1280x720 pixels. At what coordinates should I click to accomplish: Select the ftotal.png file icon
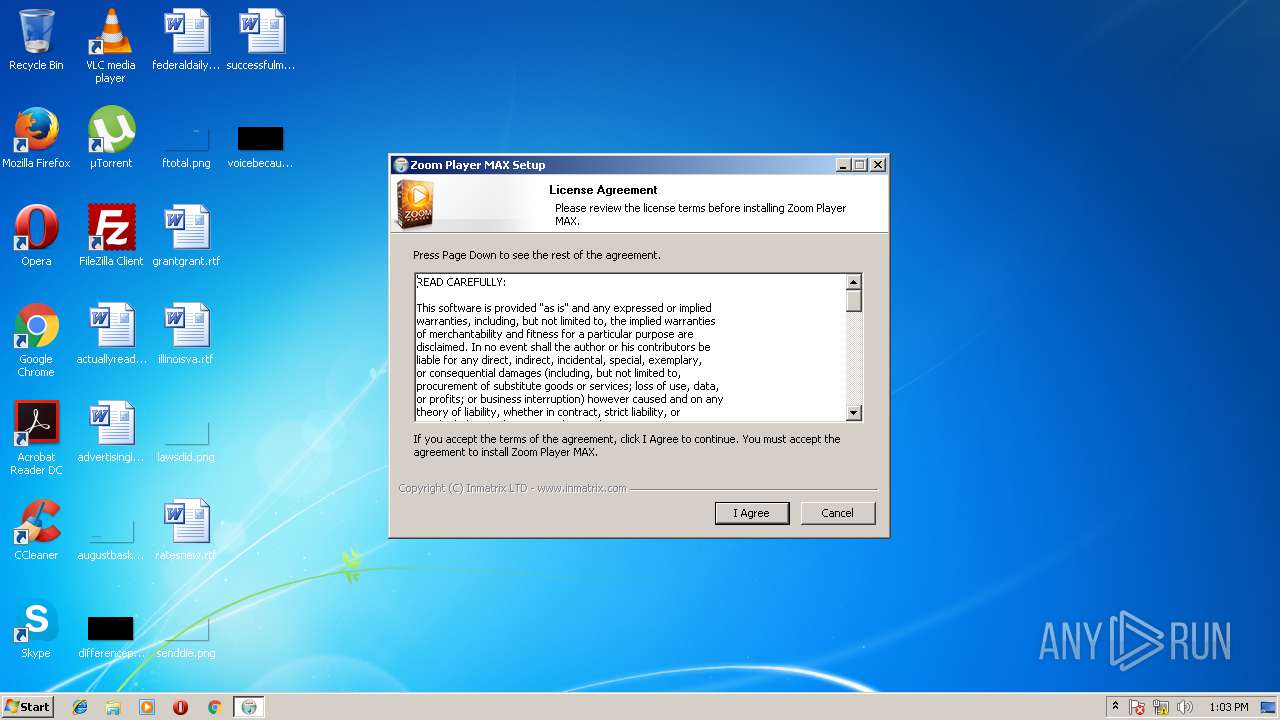tap(186, 145)
